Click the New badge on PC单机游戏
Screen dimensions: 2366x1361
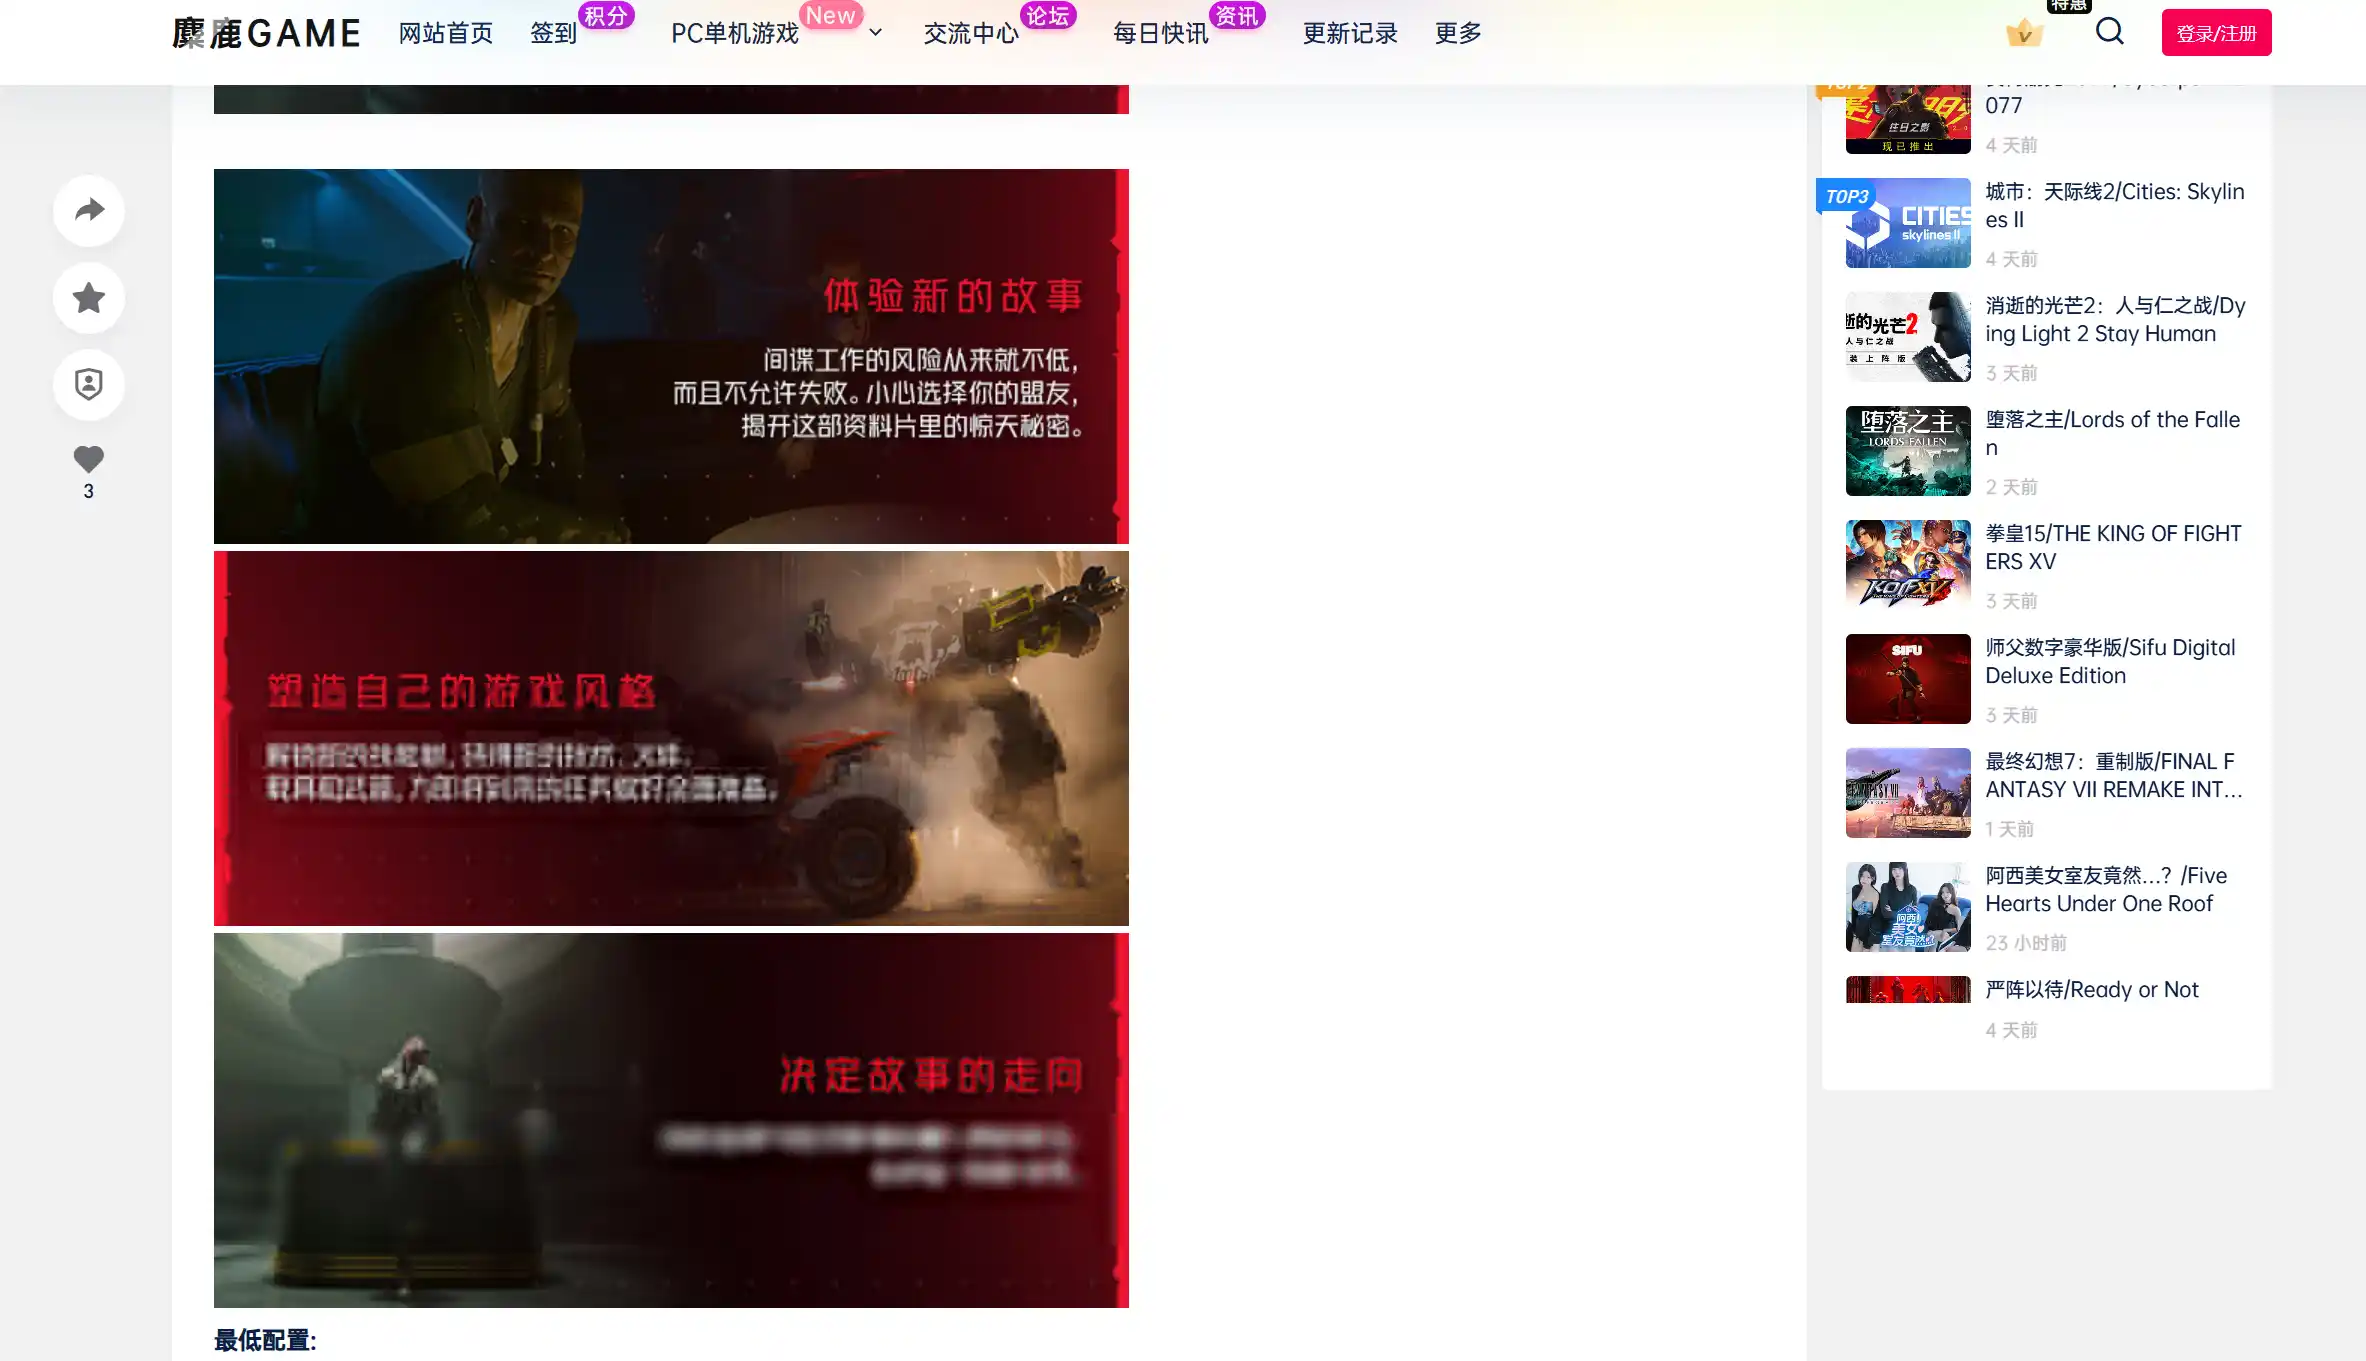(830, 15)
